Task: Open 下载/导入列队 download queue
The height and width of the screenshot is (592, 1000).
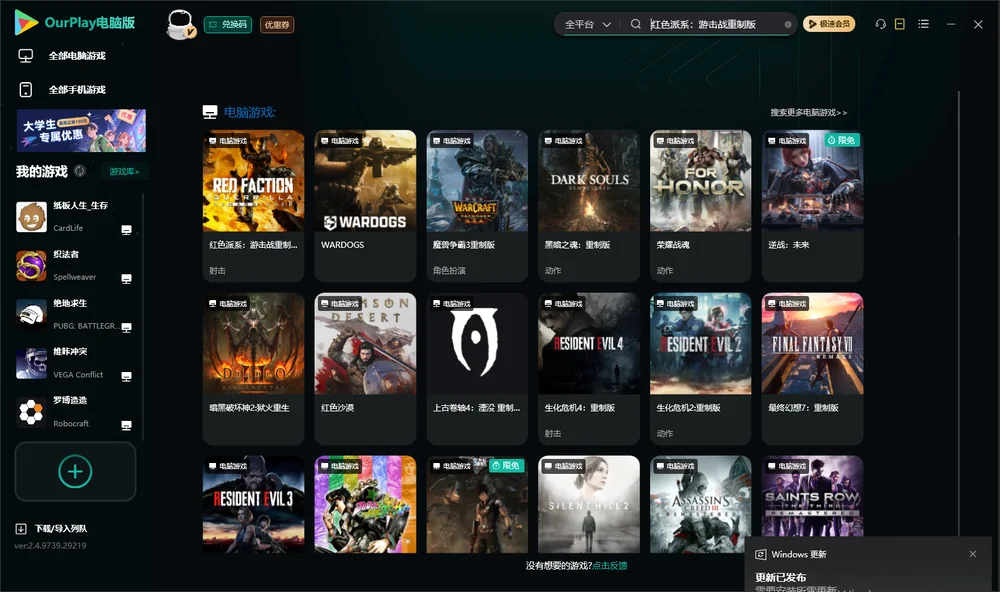Action: coord(52,529)
